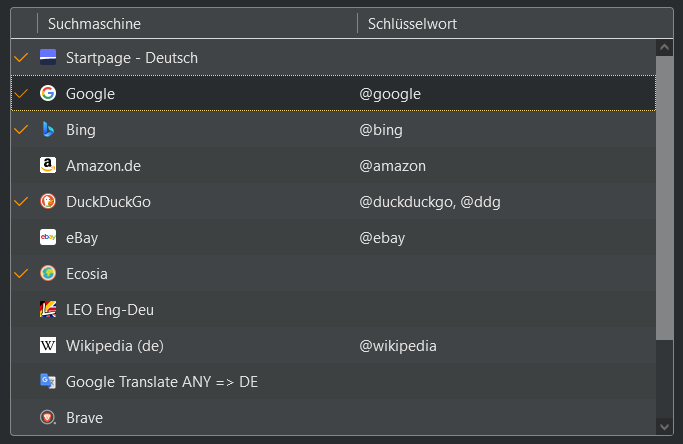The image size is (683, 444).
Task: Click the LEO Eng-Deu icon
Action: click(x=48, y=309)
